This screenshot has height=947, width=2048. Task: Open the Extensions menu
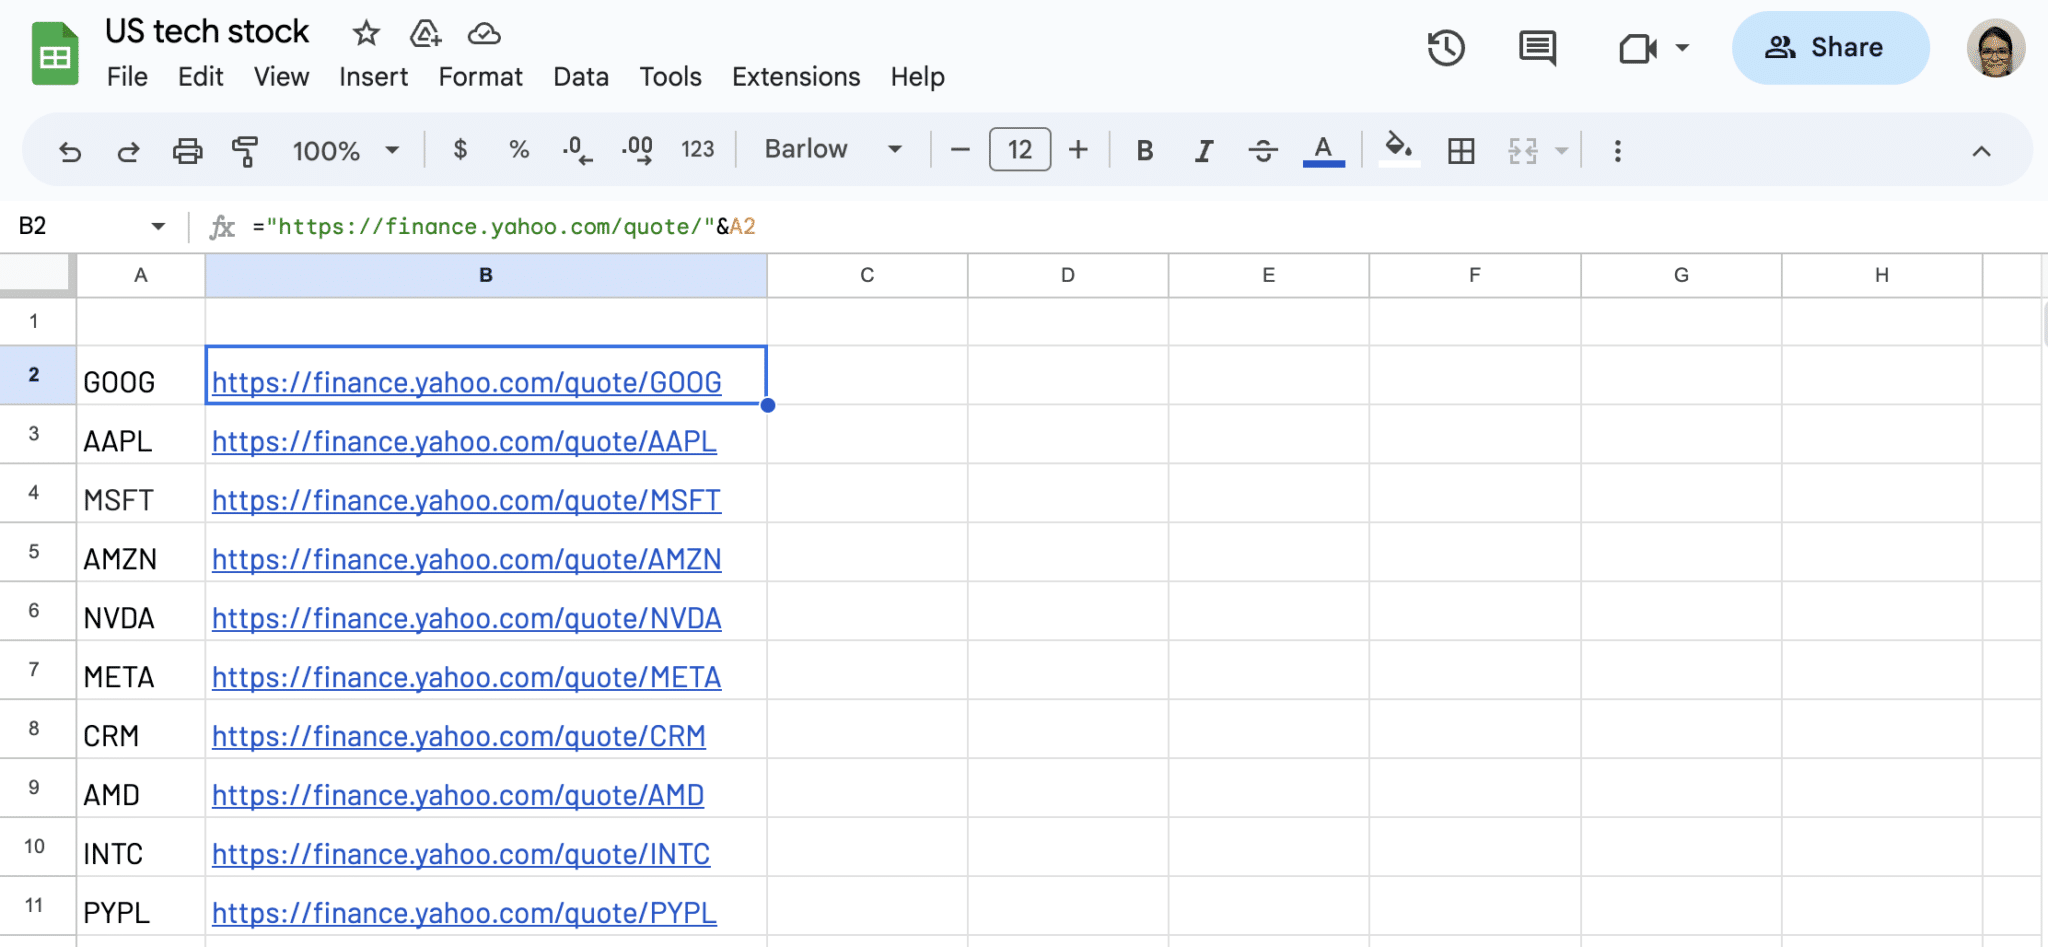coord(795,76)
